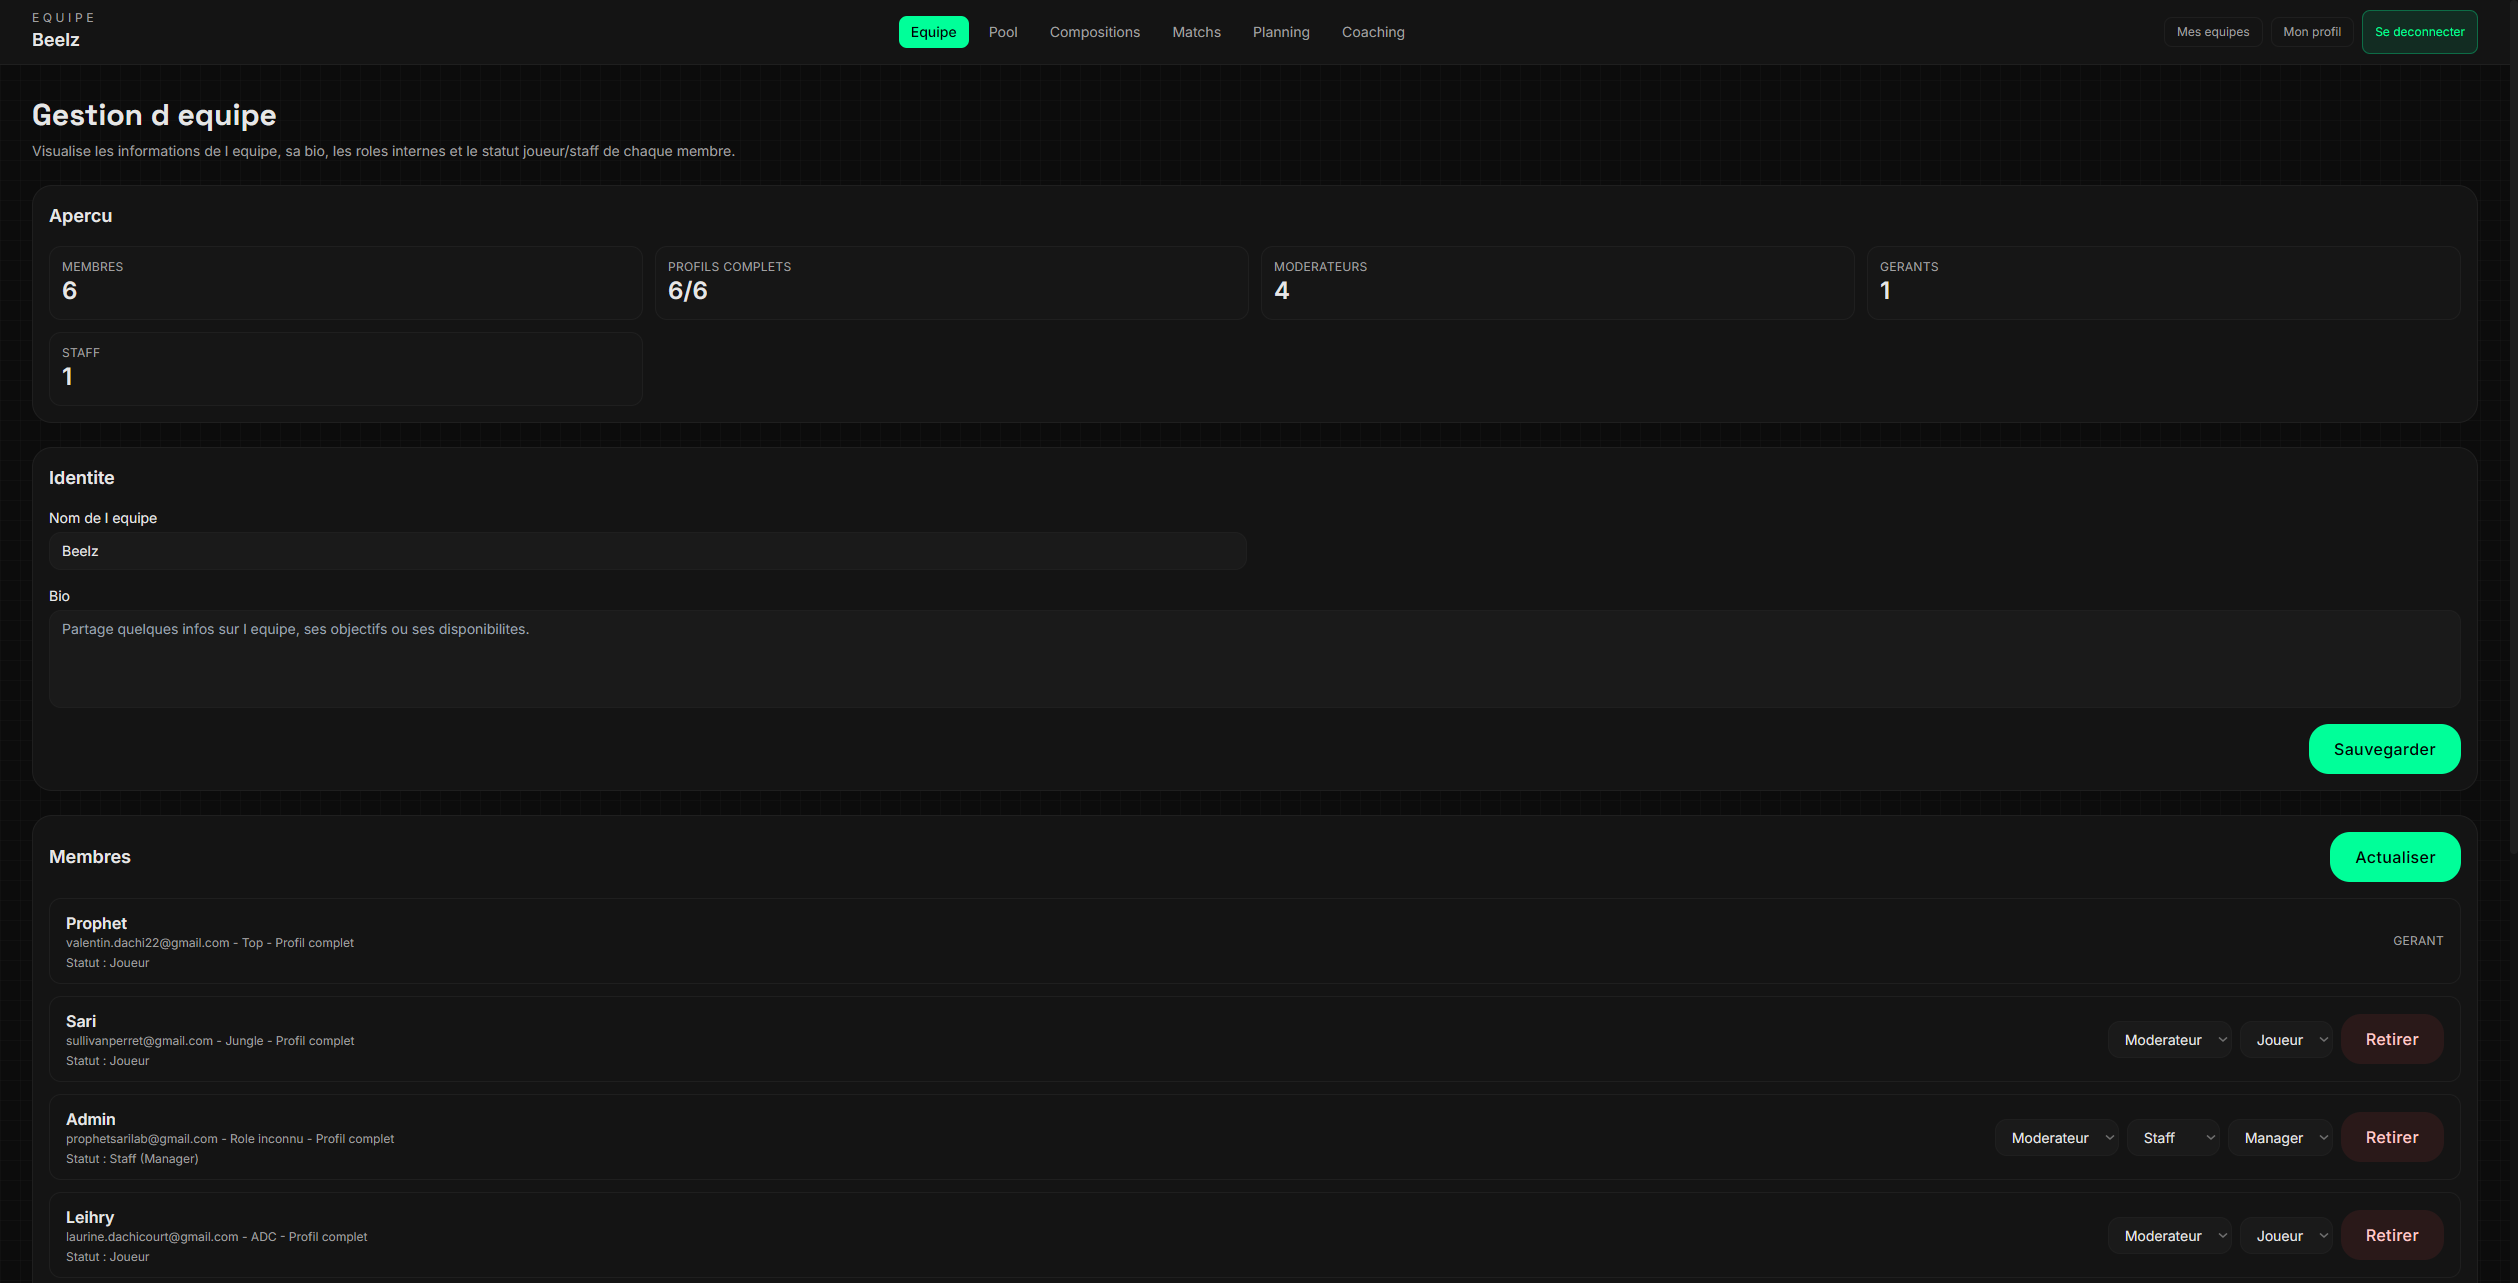Remove Sari with the Retirer button
The width and height of the screenshot is (2518, 1283).
(x=2391, y=1040)
